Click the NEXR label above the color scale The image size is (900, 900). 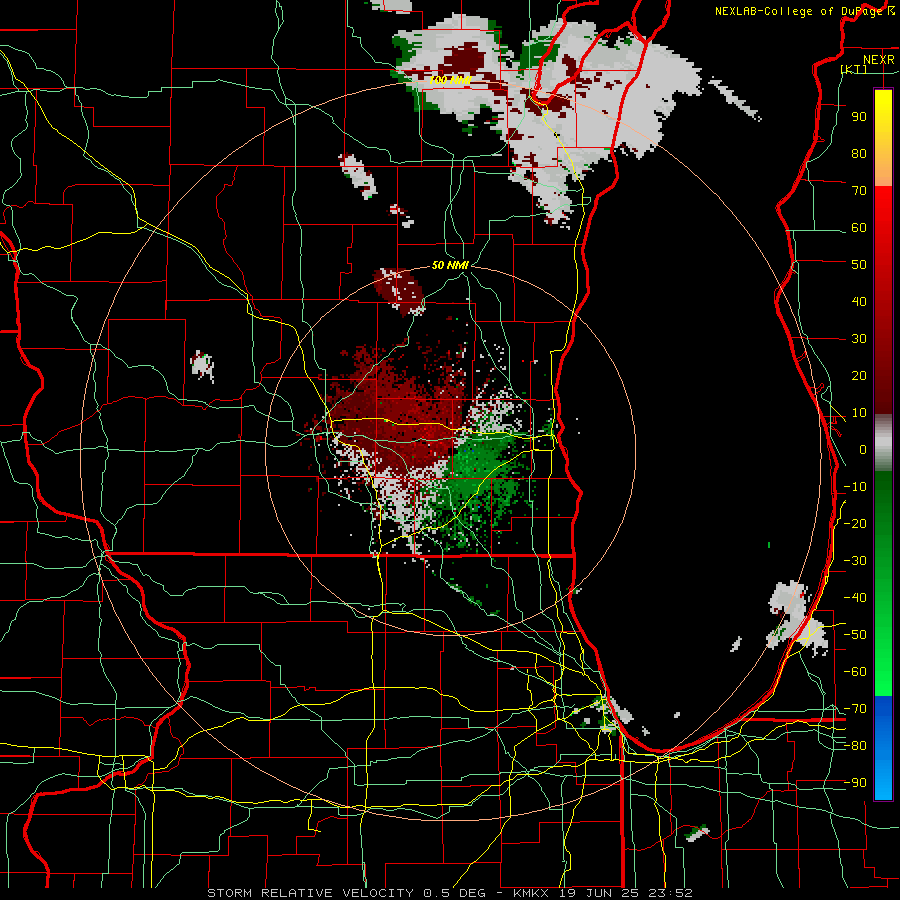tap(879, 60)
